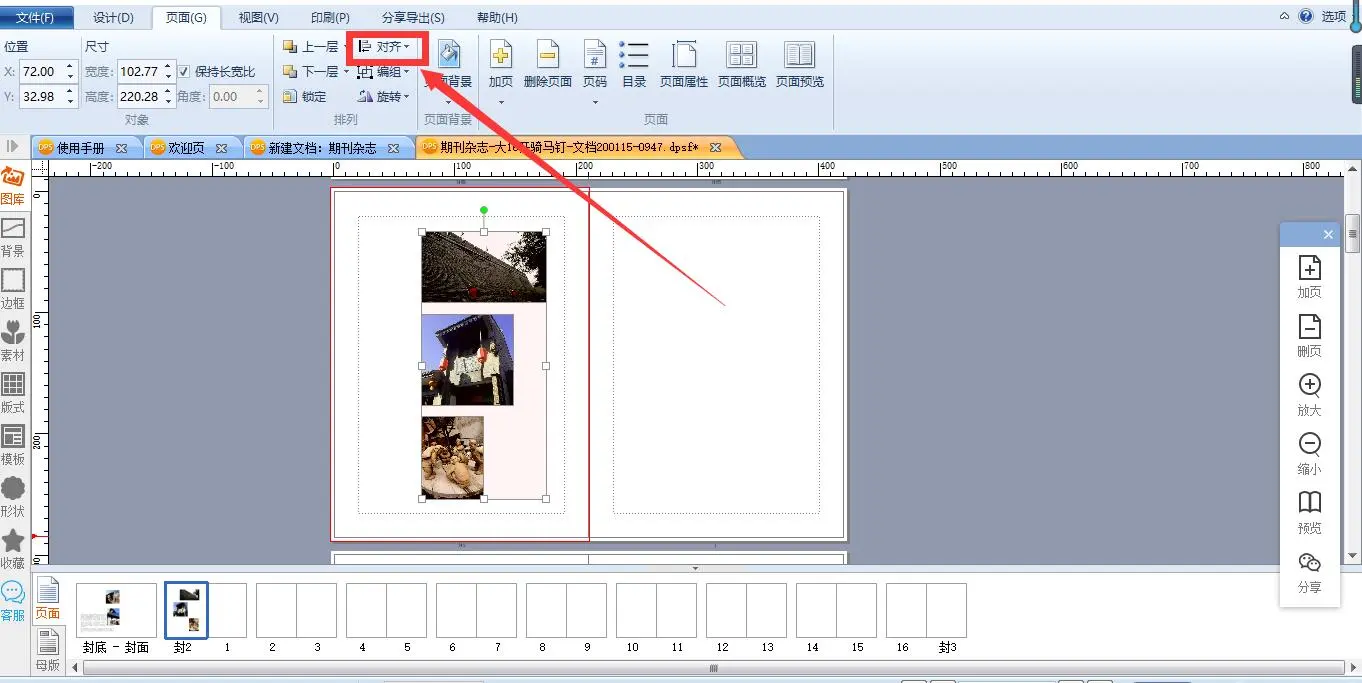Image resolution: width=1362 pixels, height=683 pixels.
Task: Click the 页面背景 paint bucket icon
Action: pos(448,55)
